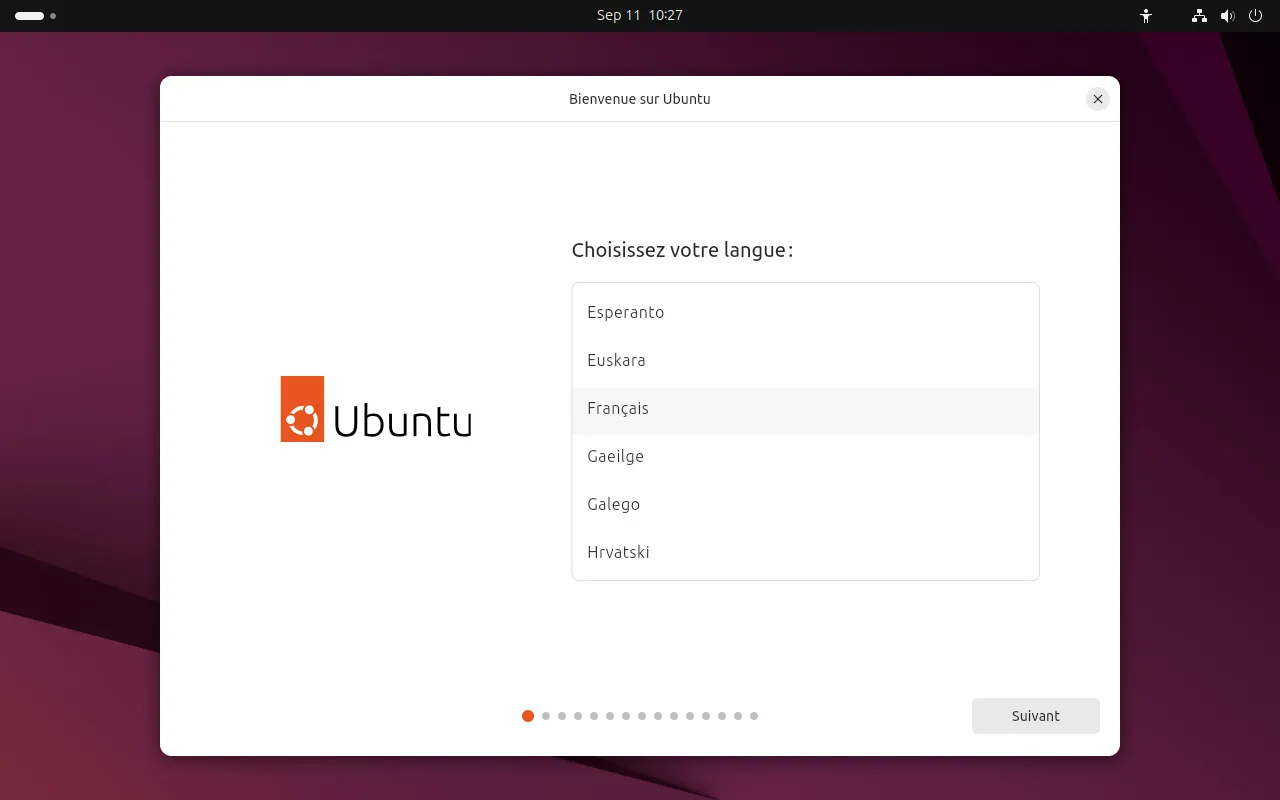Click the orange first page indicator dot
1280x800 pixels.
pyautogui.click(x=528, y=716)
